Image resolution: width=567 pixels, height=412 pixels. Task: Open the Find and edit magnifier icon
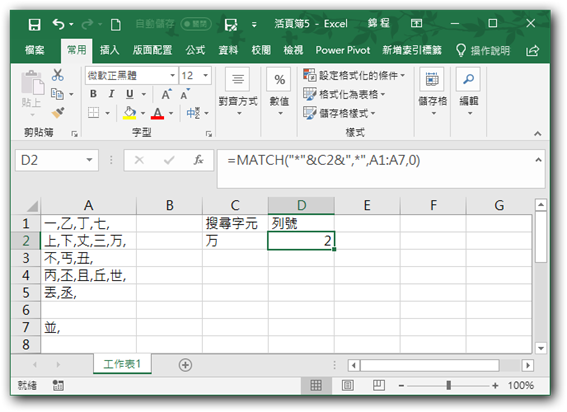[x=469, y=79]
